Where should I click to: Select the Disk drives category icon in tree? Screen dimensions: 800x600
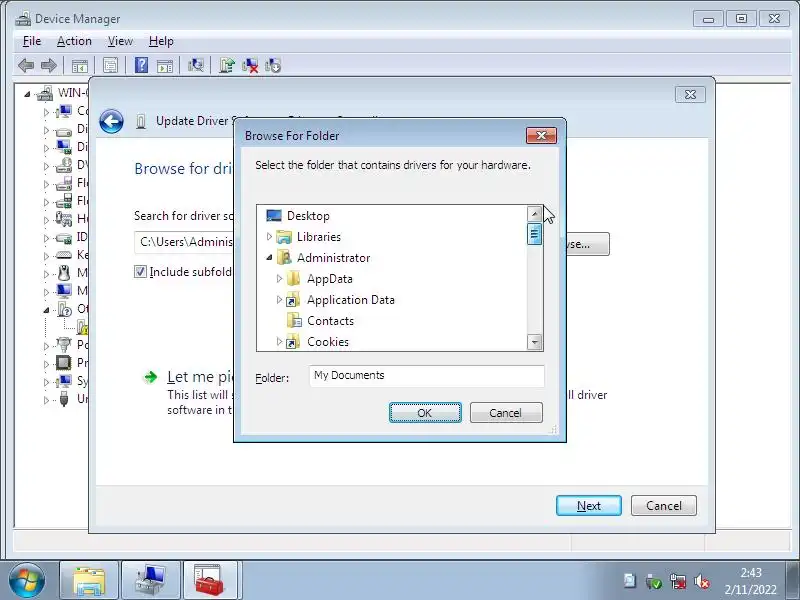click(64, 130)
